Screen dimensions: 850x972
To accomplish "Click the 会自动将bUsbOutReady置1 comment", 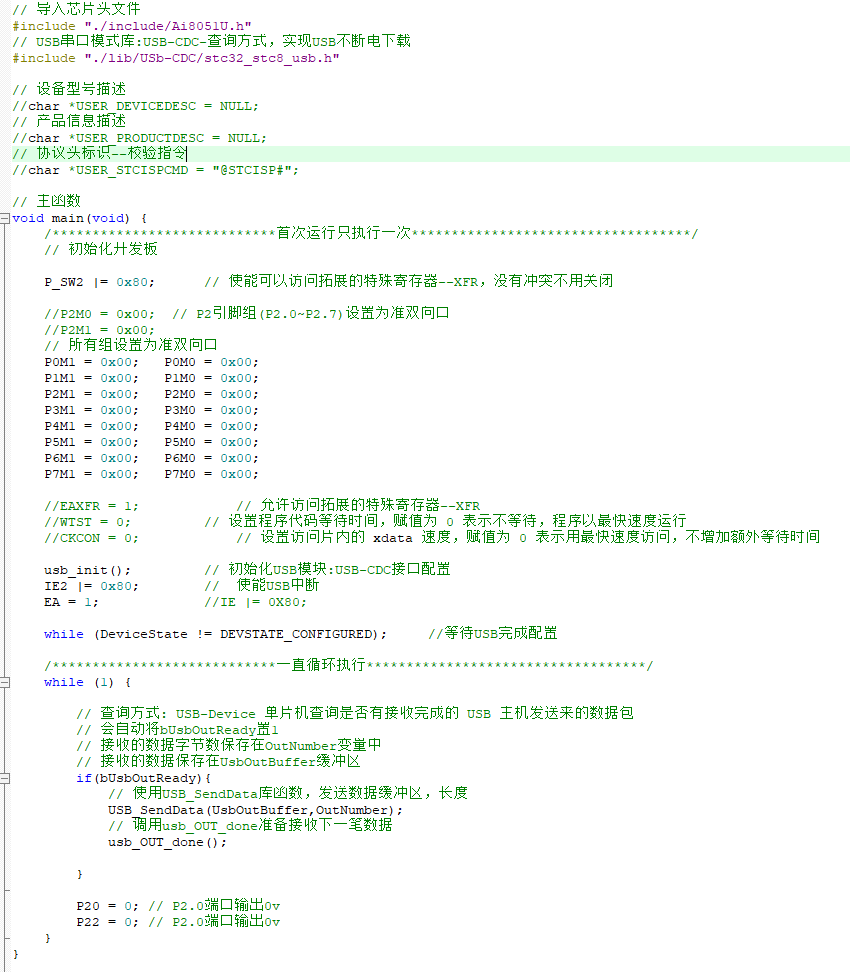I will tap(177, 730).
